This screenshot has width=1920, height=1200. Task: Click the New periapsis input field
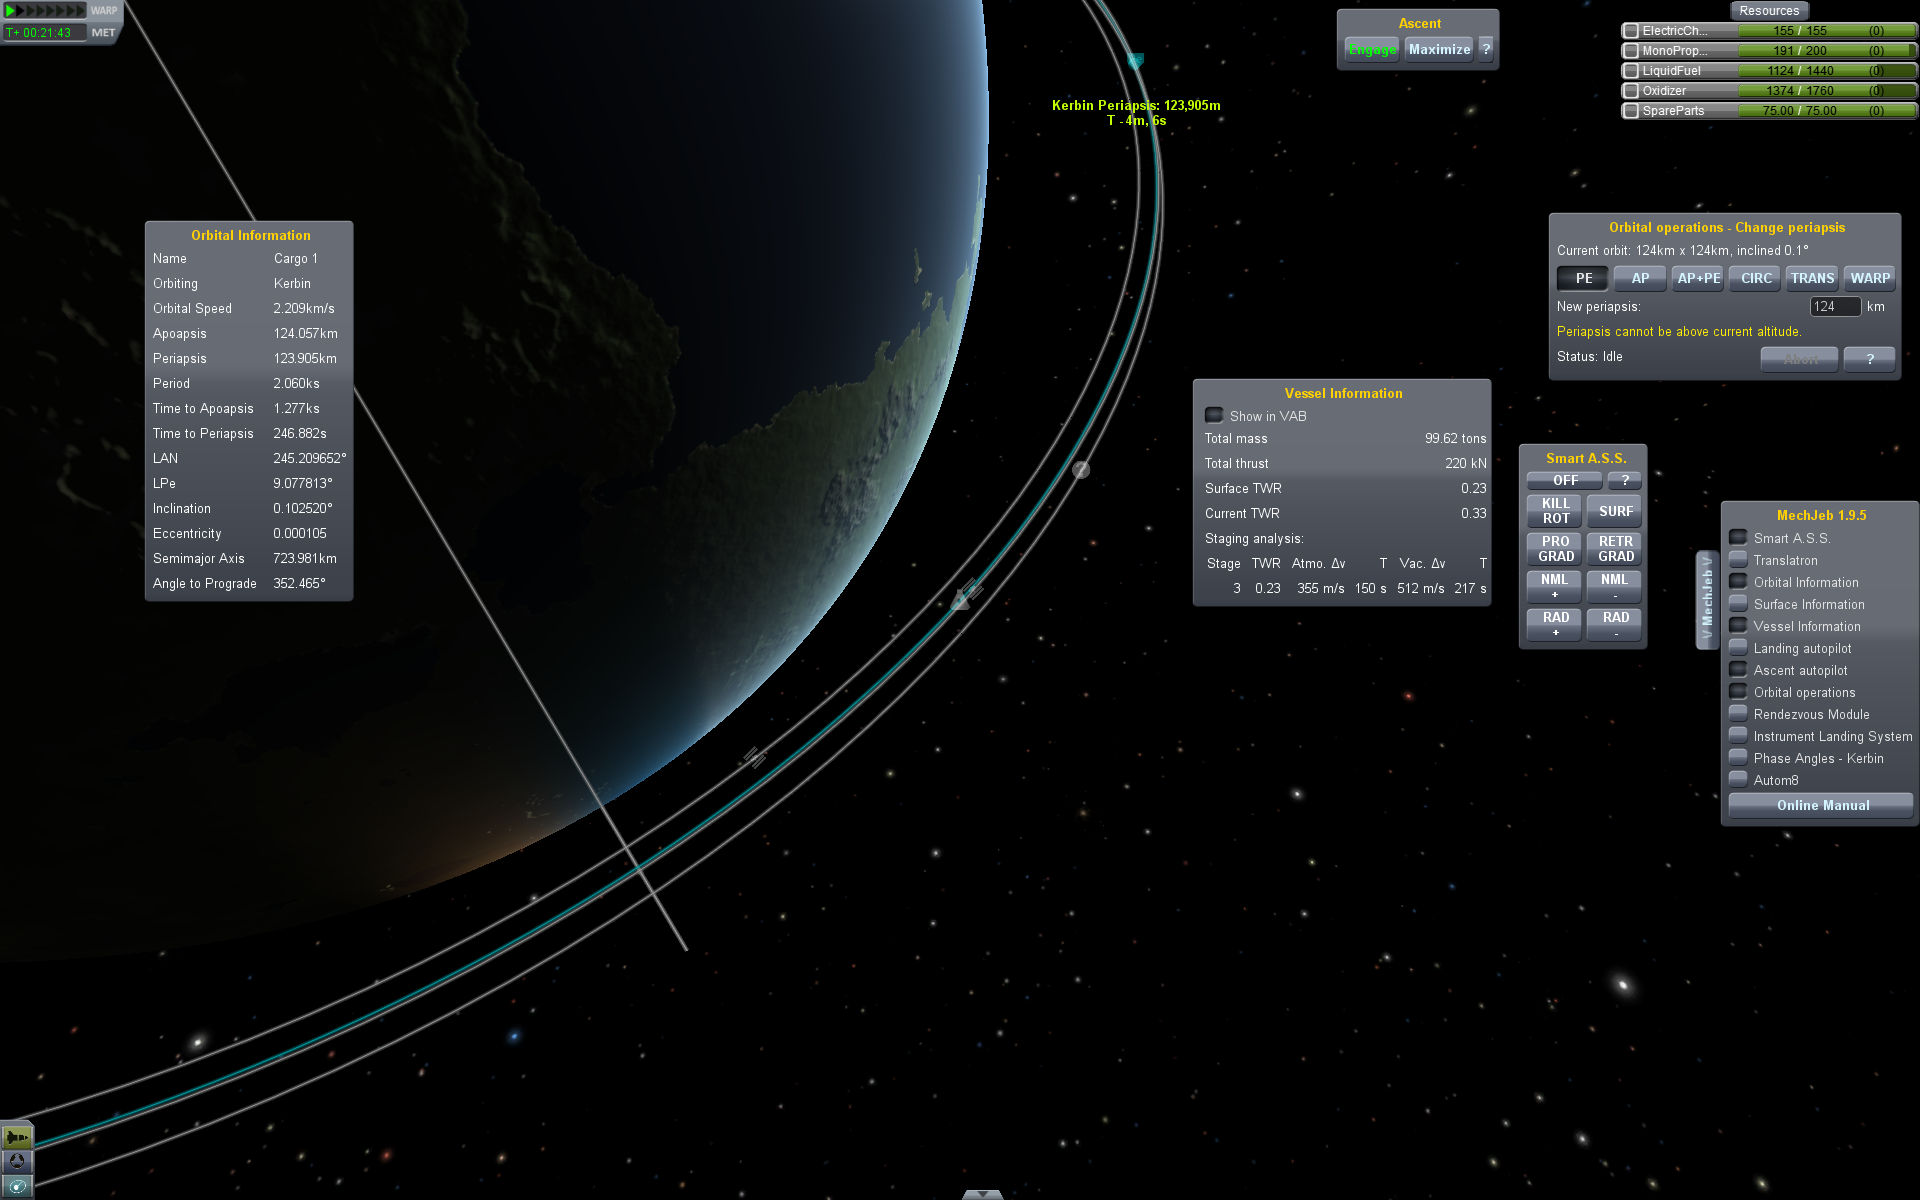1835,307
